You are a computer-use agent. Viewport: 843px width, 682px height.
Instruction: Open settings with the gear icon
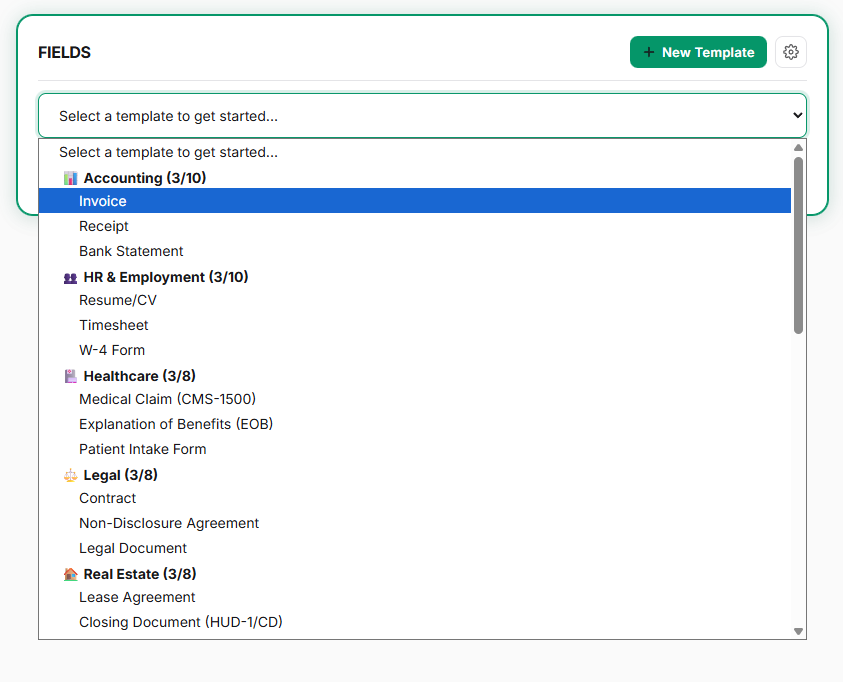pos(791,52)
